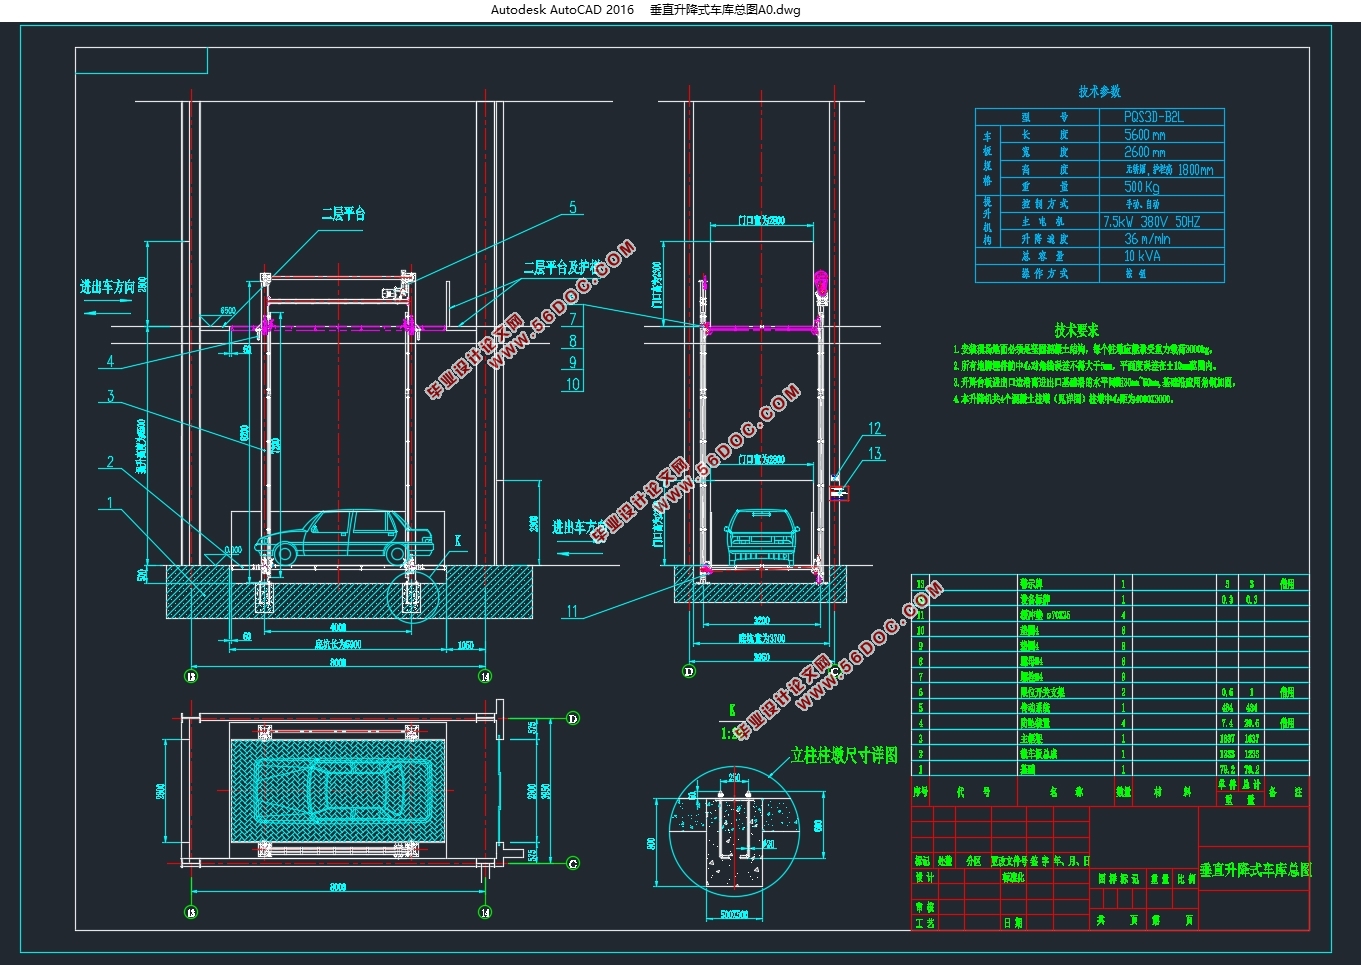Select the "代号" parts list header
1361x965 pixels.
click(x=973, y=791)
